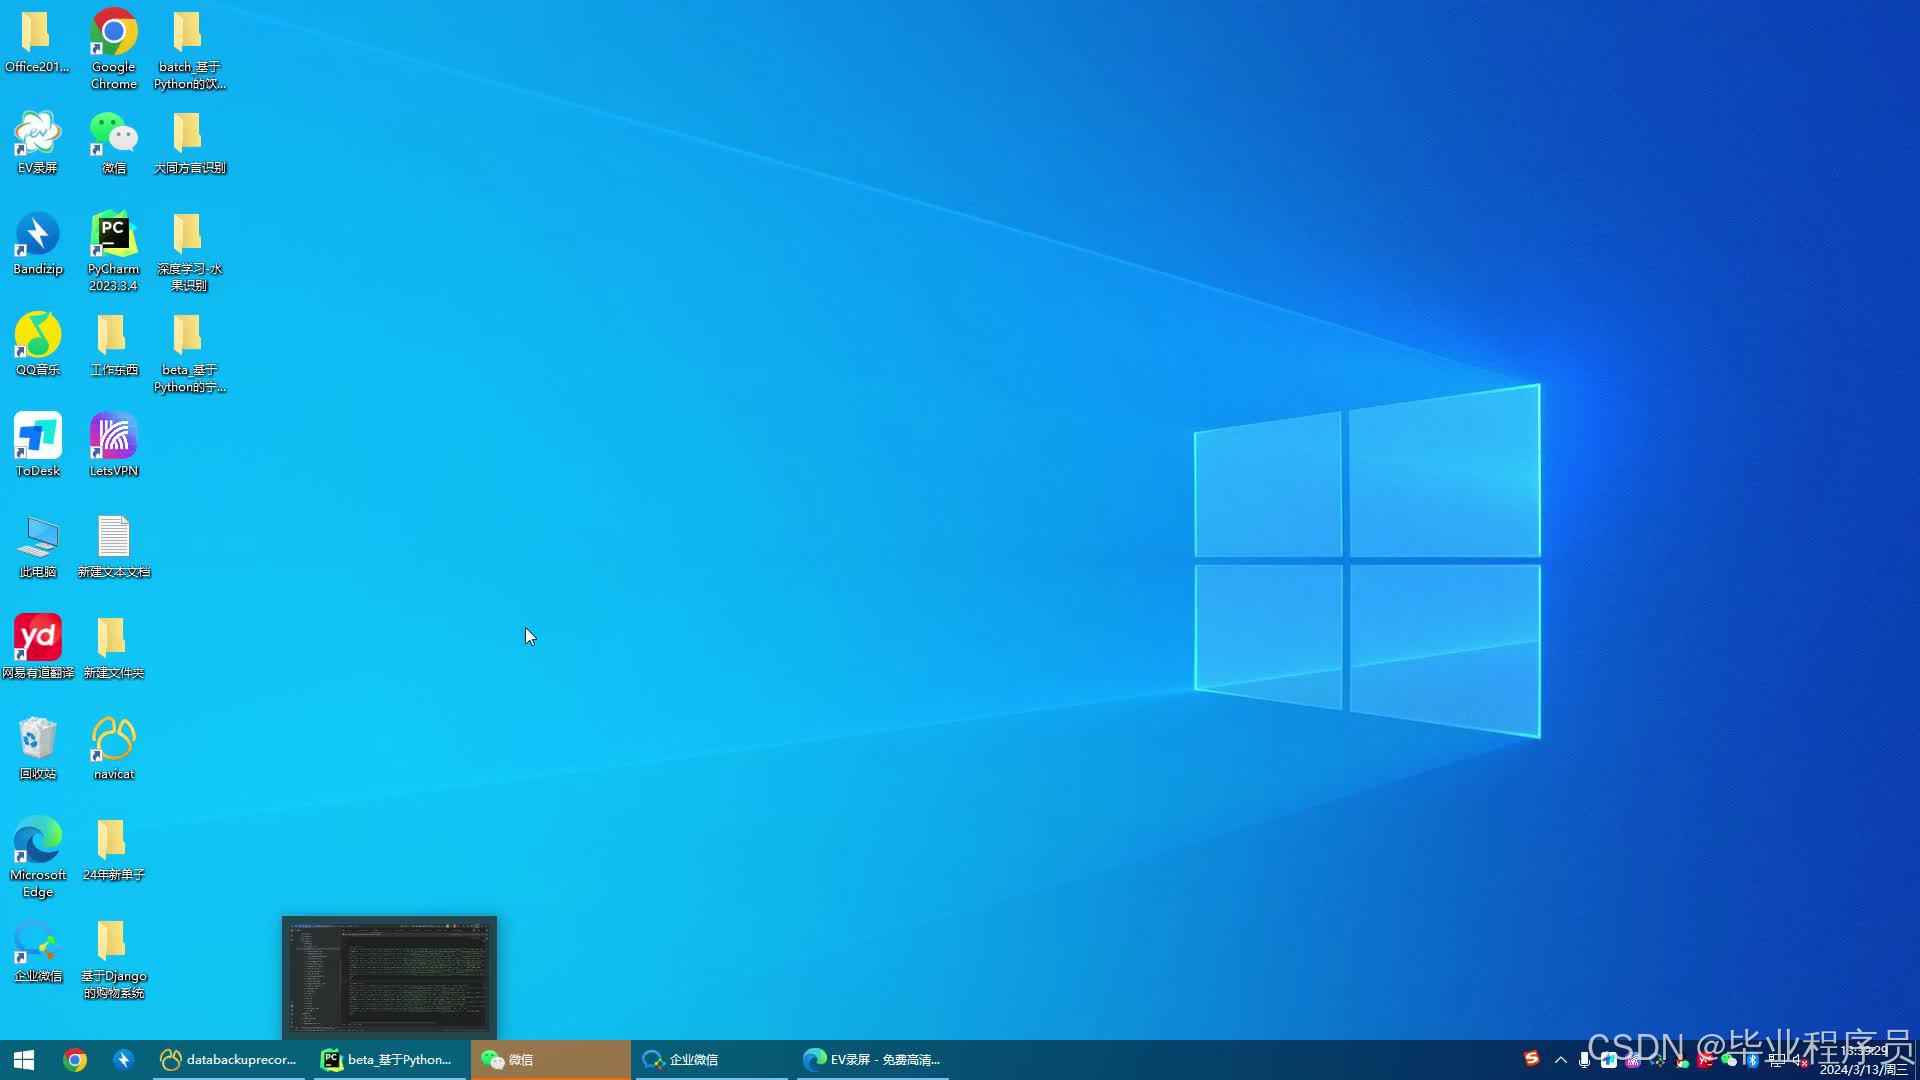Switch to 企业微信 taskbar window
Screen dimensions: 1920x1080
tap(692, 1060)
